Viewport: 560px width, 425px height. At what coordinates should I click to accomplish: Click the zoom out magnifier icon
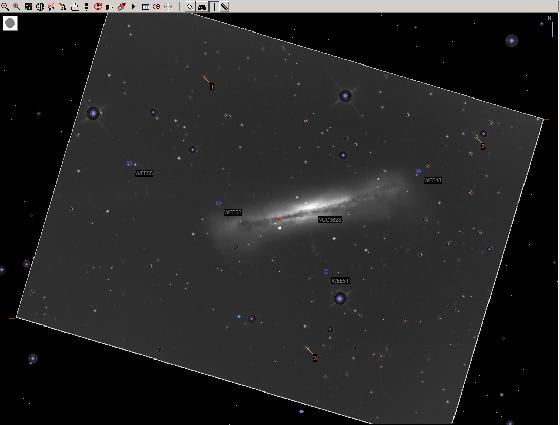(x=5, y=6)
